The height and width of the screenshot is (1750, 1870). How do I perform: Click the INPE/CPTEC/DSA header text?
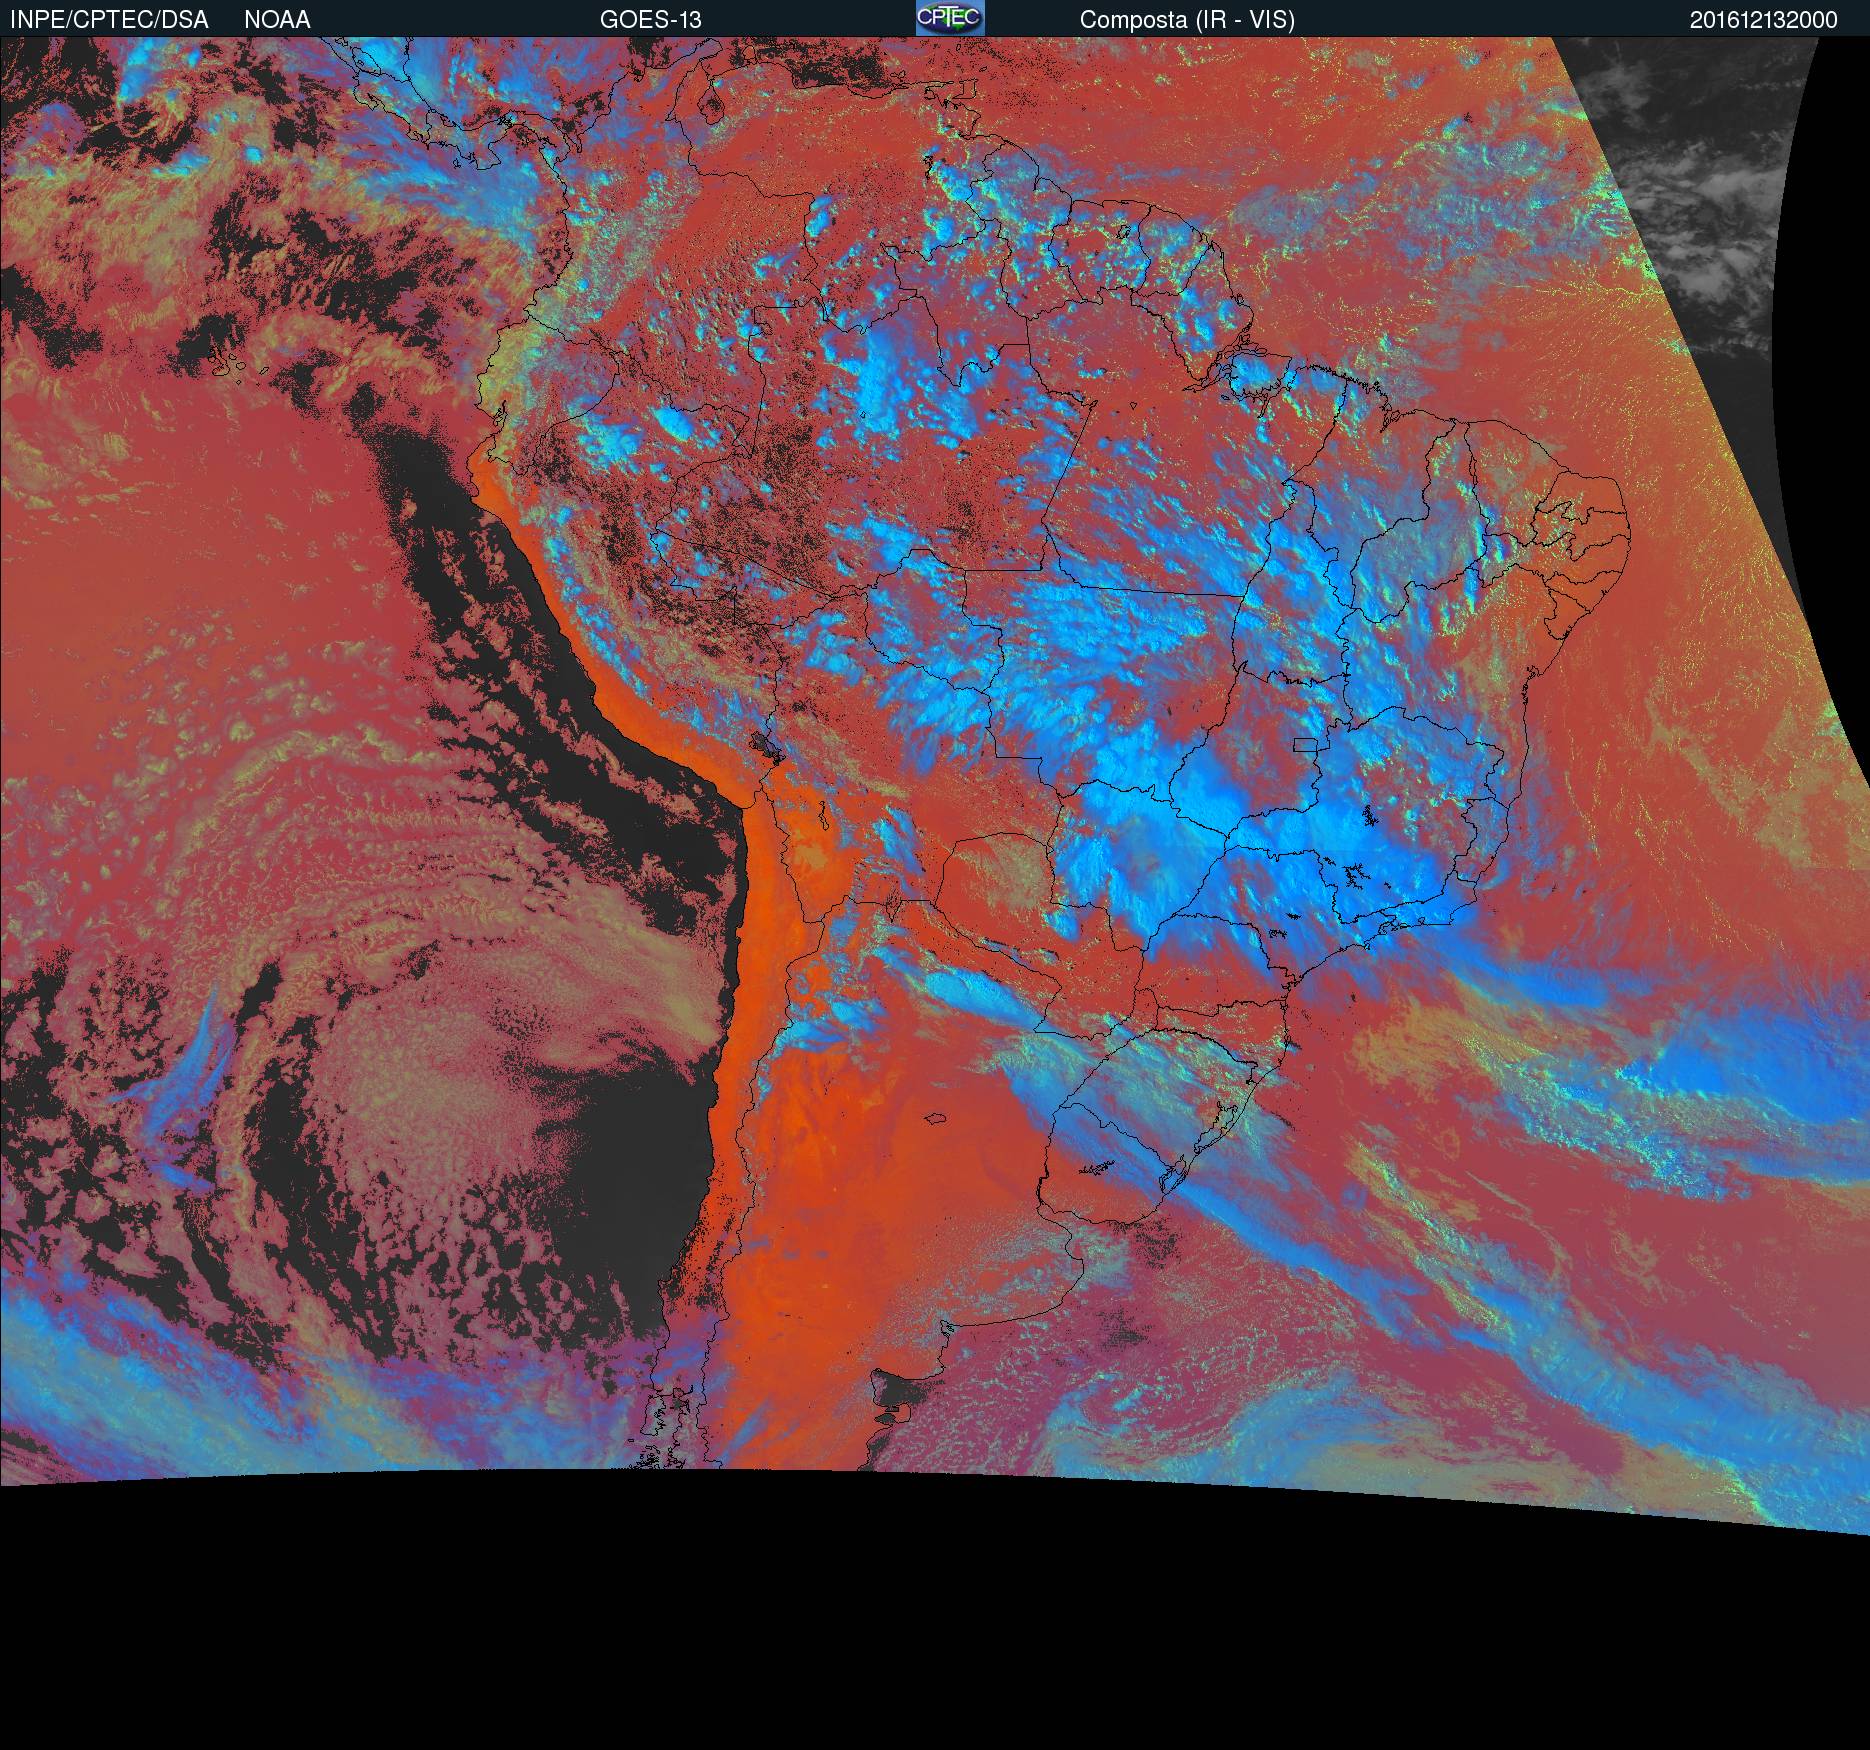(109, 20)
